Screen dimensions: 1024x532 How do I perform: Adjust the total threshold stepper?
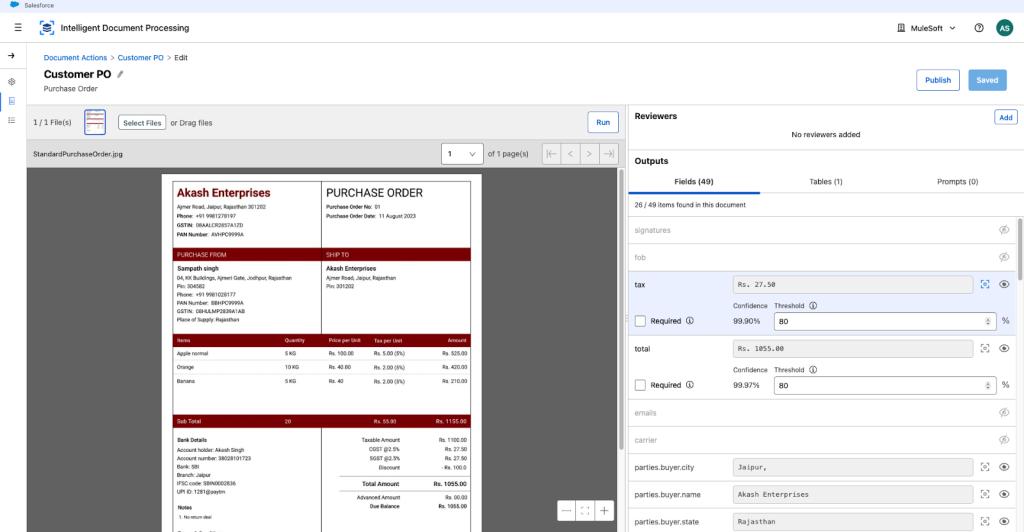pos(987,385)
